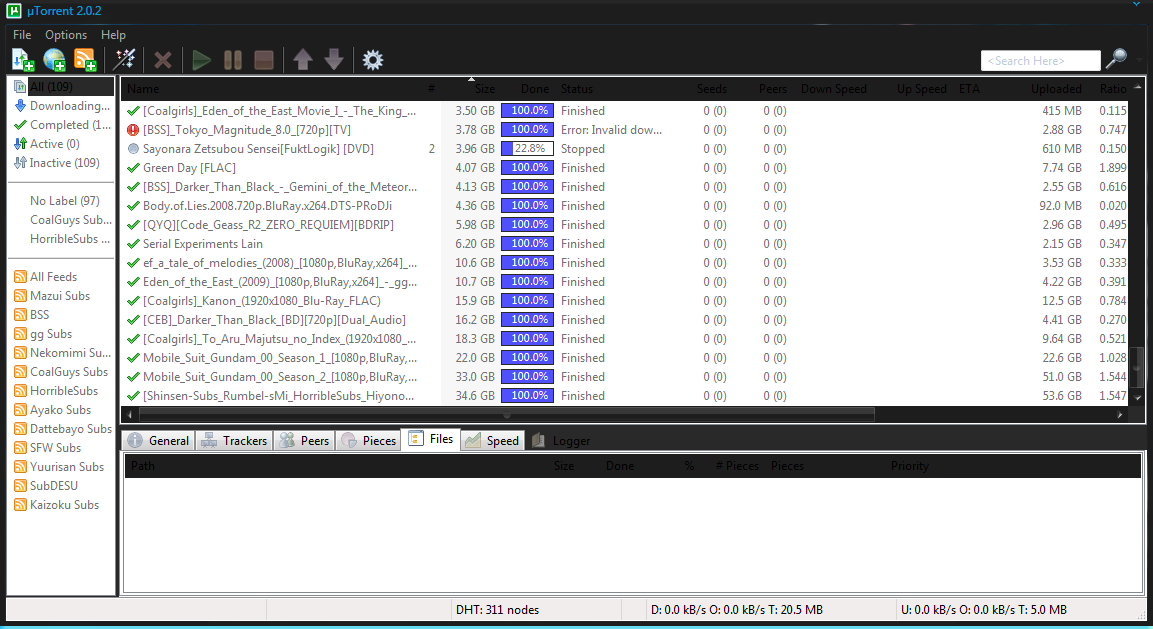This screenshot has height=629, width=1153.
Task: Click the Stop torrent square icon
Action: [x=264, y=60]
